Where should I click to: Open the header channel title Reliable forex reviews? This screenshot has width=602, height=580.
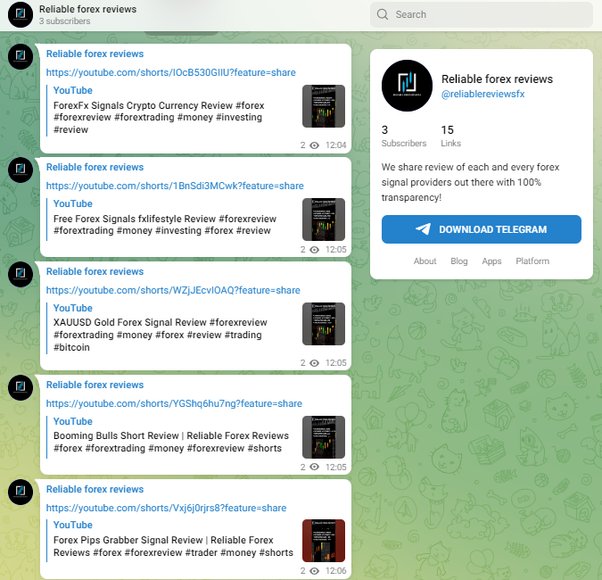point(88,9)
